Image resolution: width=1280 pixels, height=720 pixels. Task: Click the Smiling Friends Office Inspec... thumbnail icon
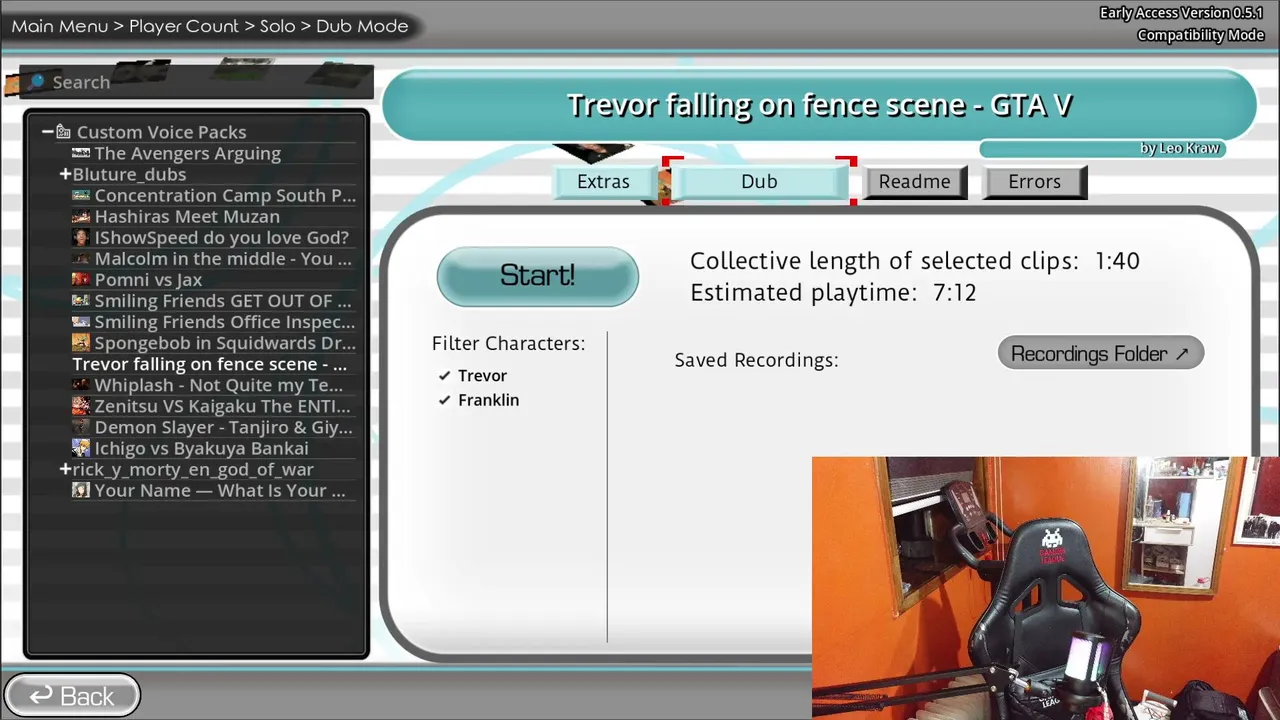[81, 322]
